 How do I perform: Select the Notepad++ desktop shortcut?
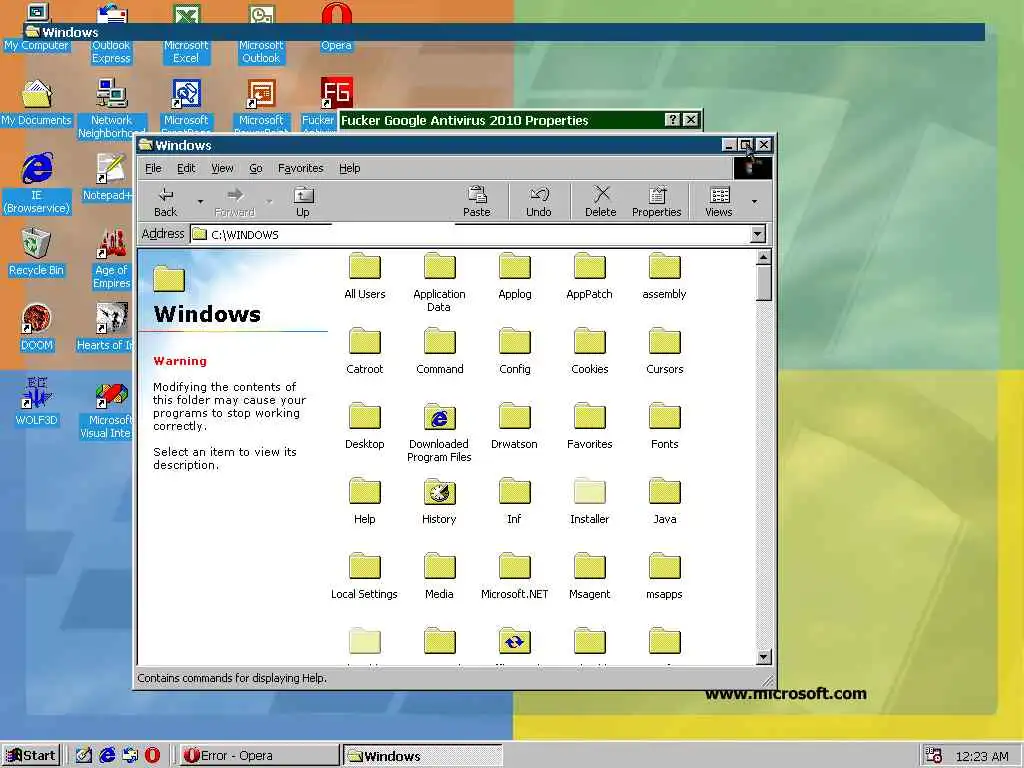point(111,176)
